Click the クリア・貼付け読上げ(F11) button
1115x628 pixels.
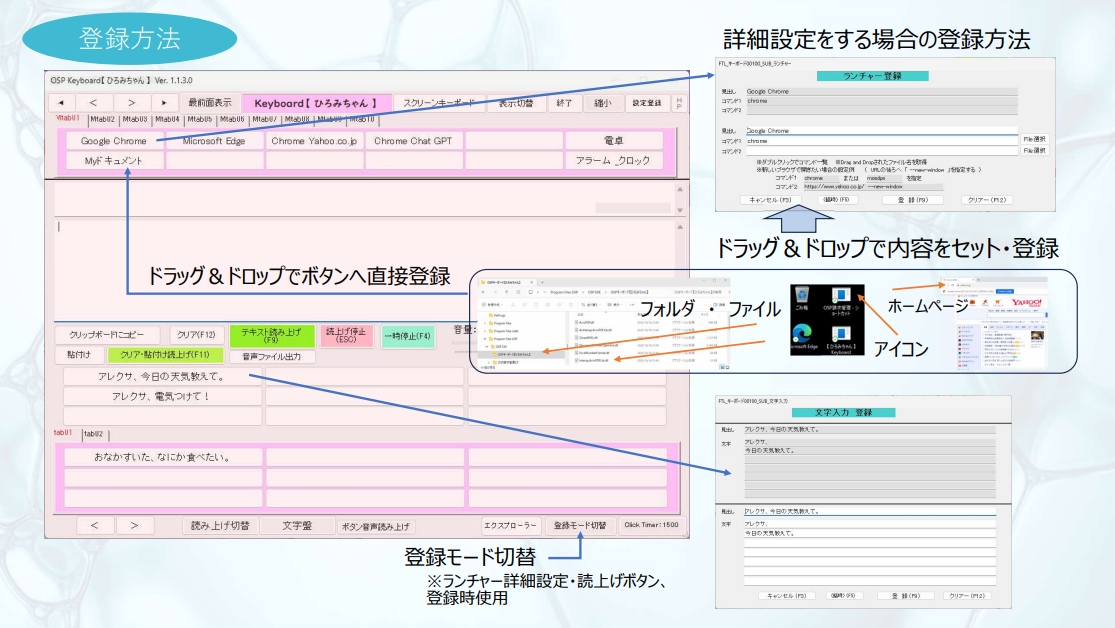[165, 354]
